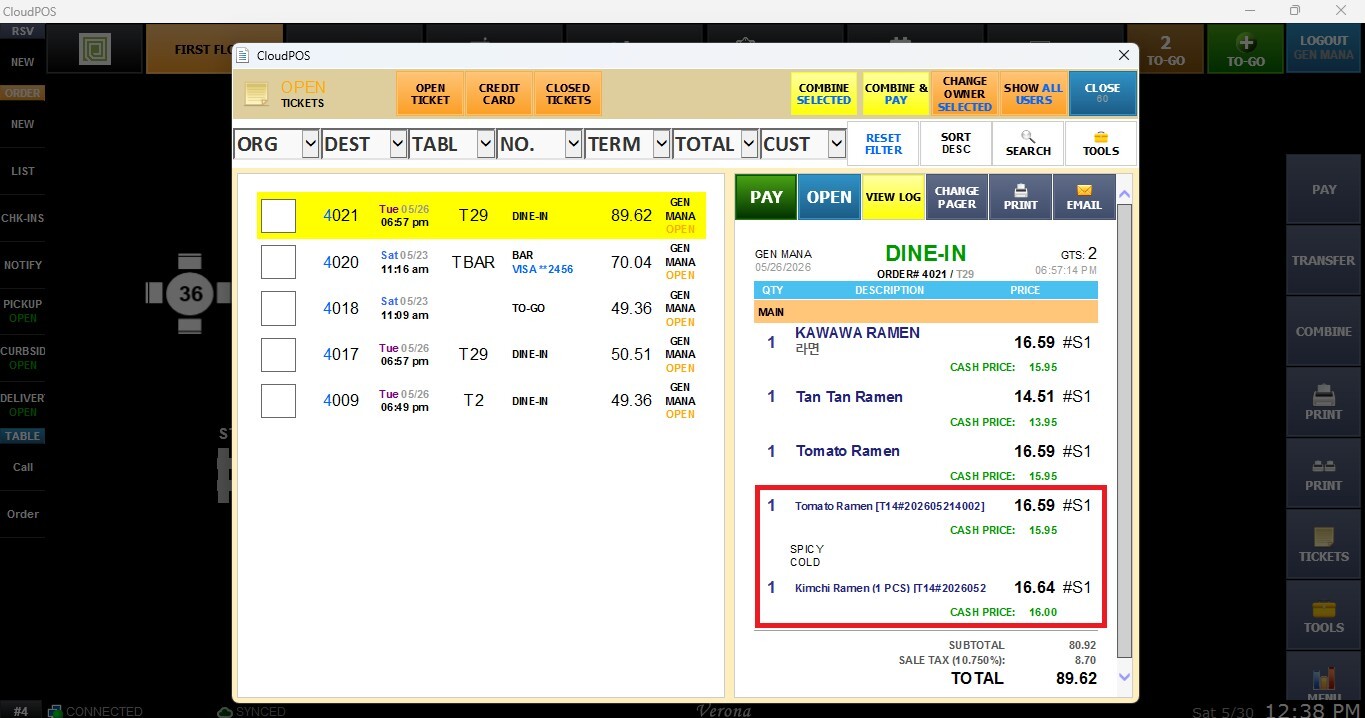Screen dimensions: 1365x718
Task: Click the blue OPEN button in ticket panel
Action: [829, 197]
